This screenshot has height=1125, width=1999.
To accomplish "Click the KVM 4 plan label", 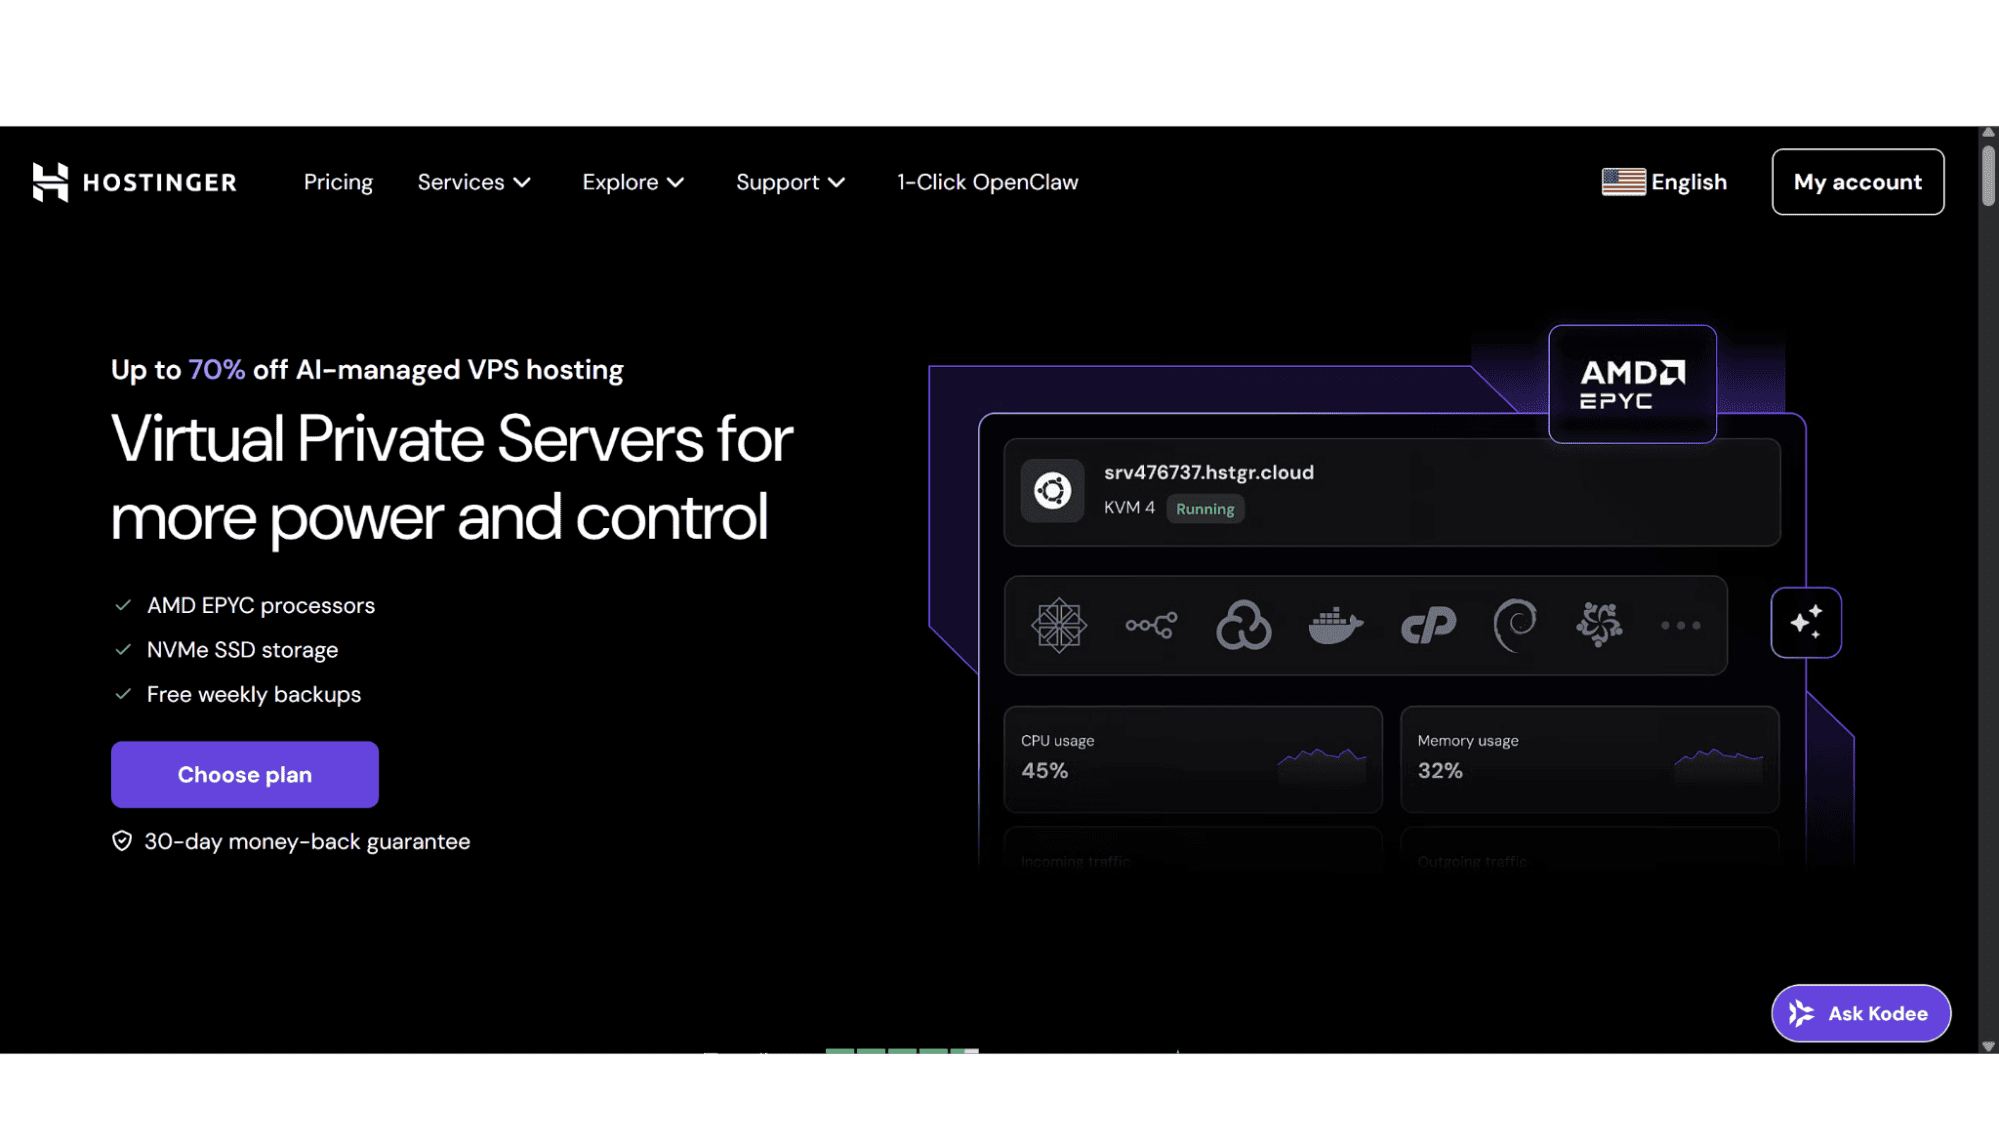I will click(x=1129, y=508).
